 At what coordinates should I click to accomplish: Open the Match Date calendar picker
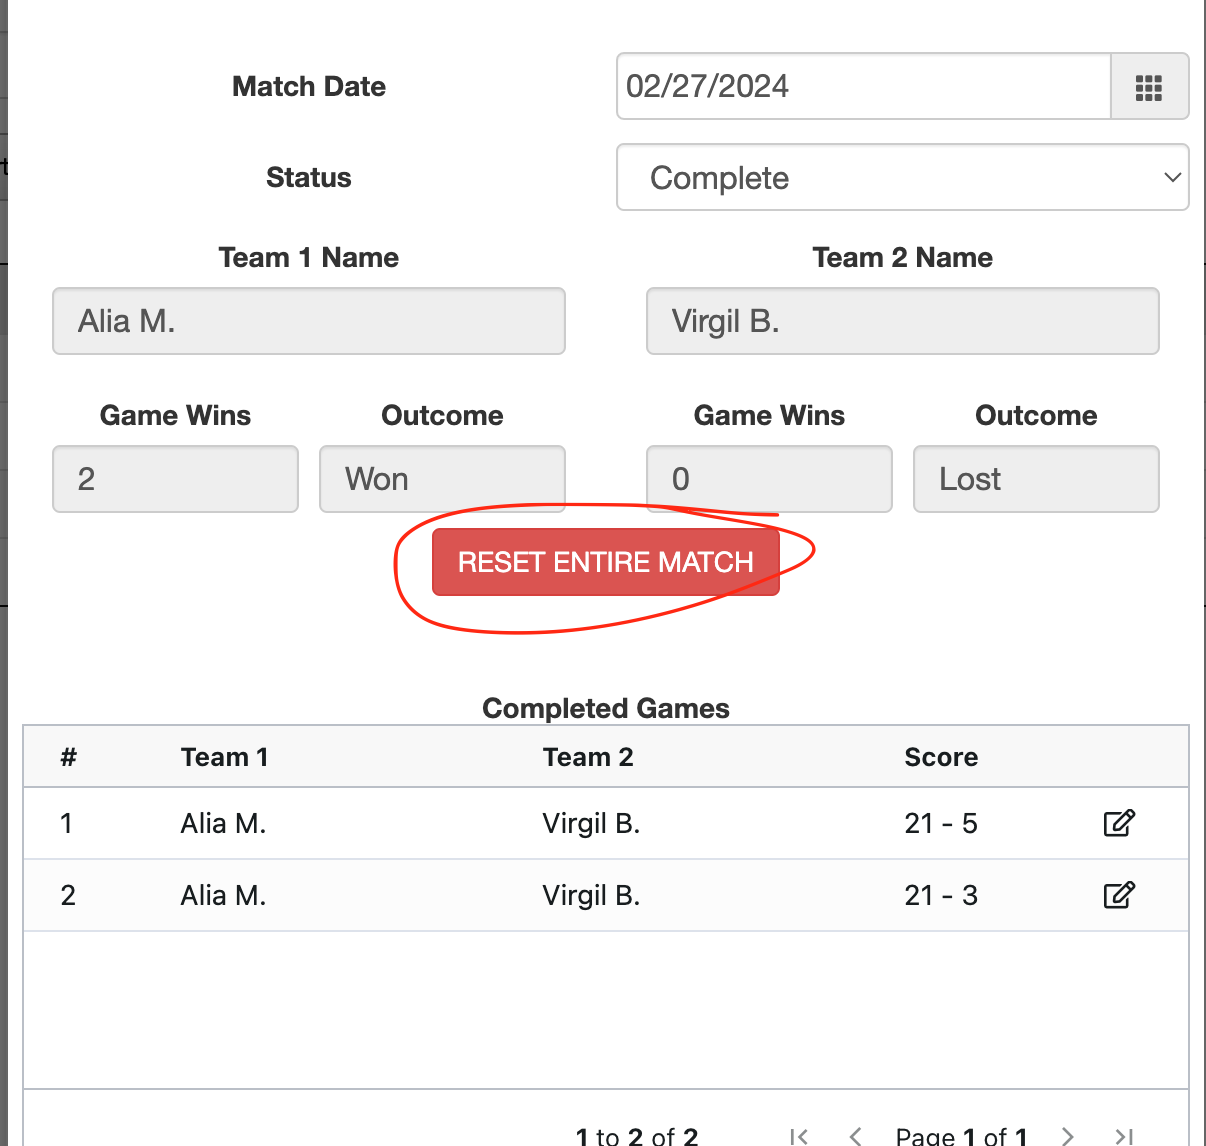(1149, 87)
